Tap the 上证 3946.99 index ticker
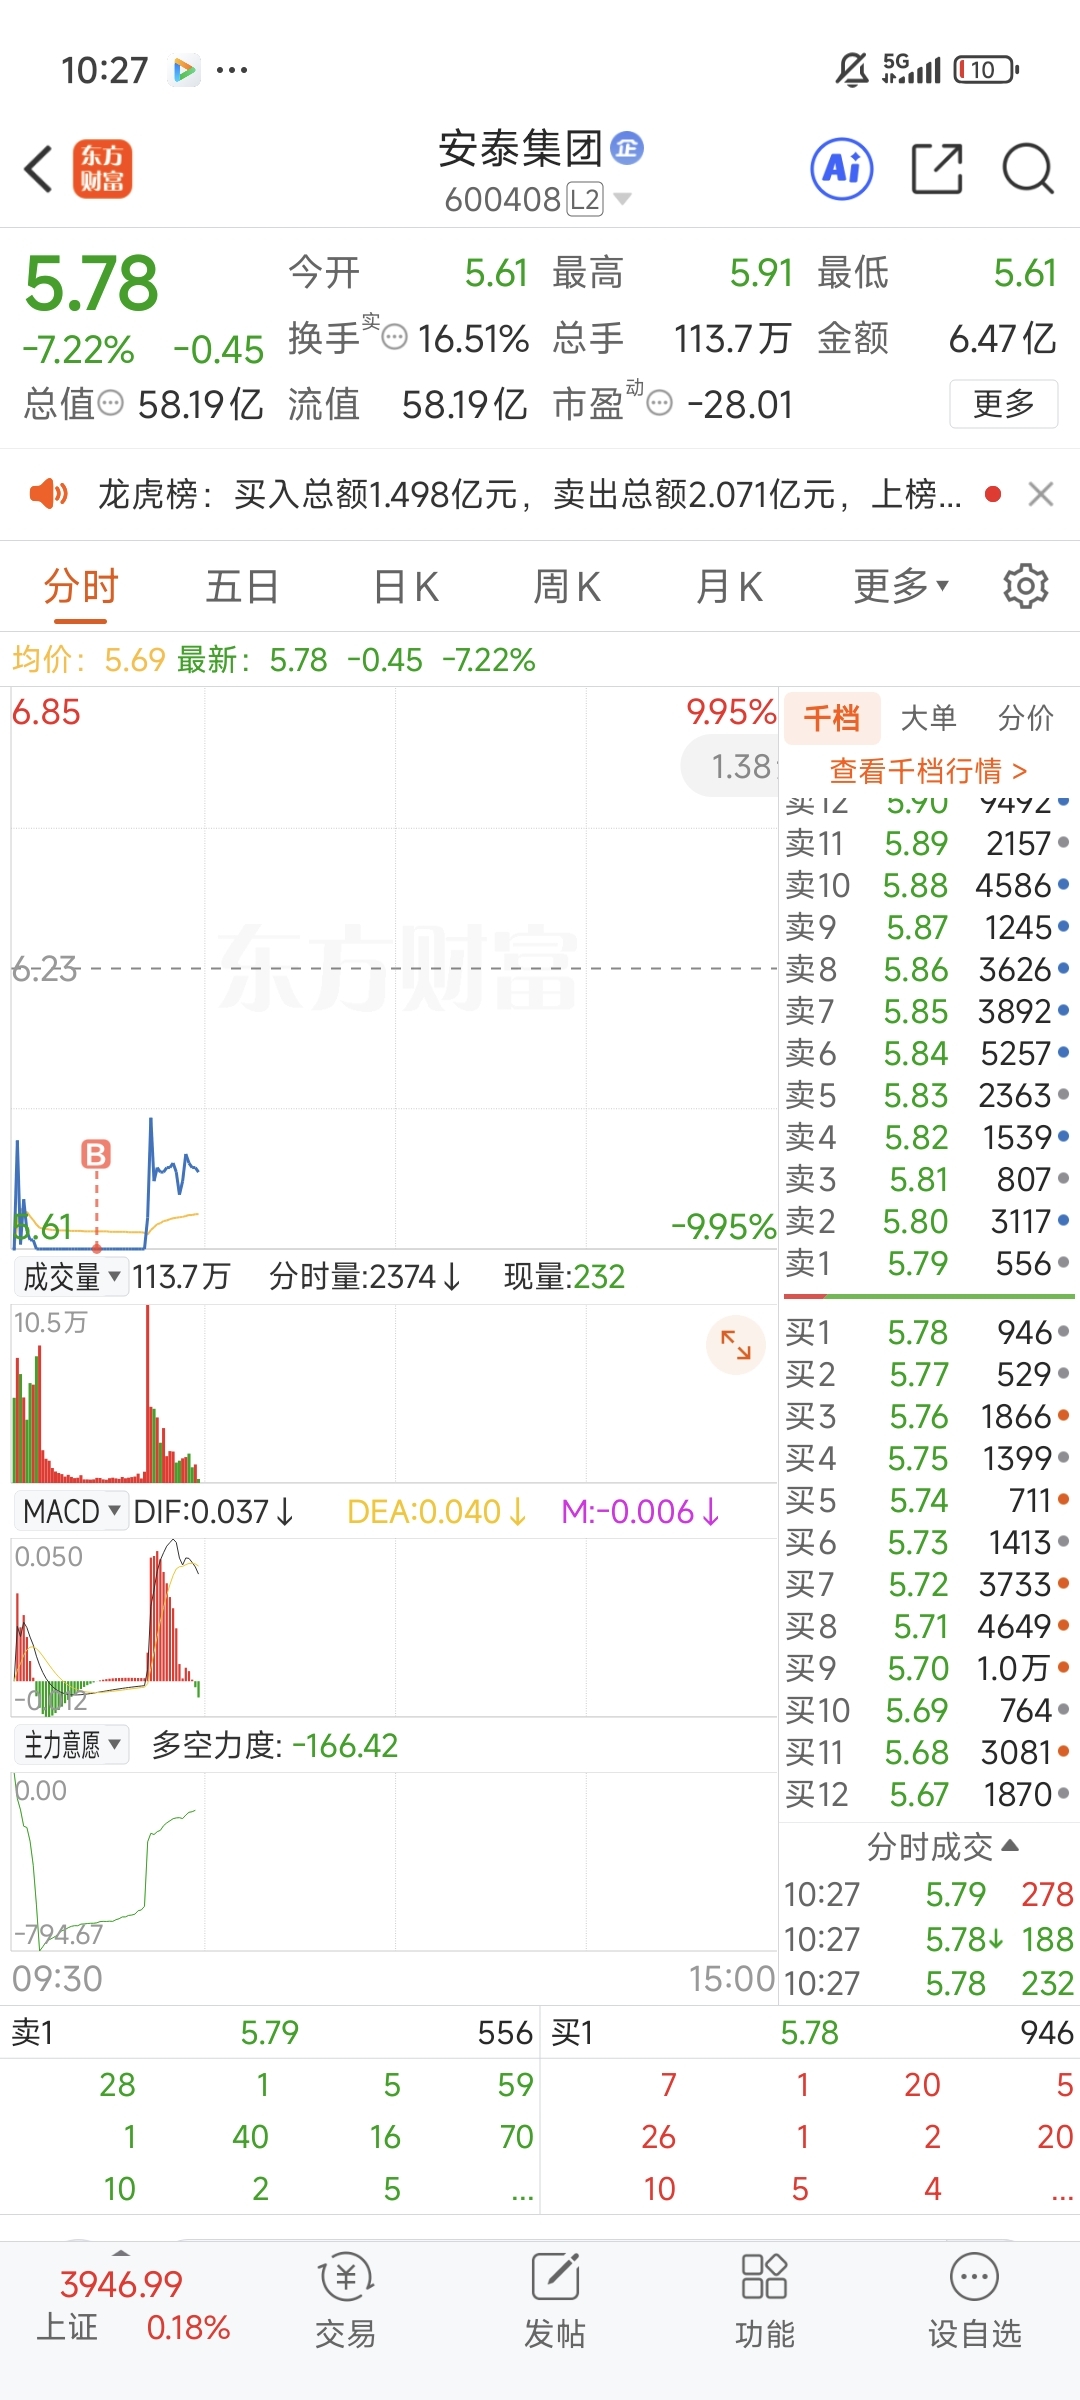The height and width of the screenshot is (2400, 1080). (133, 2305)
